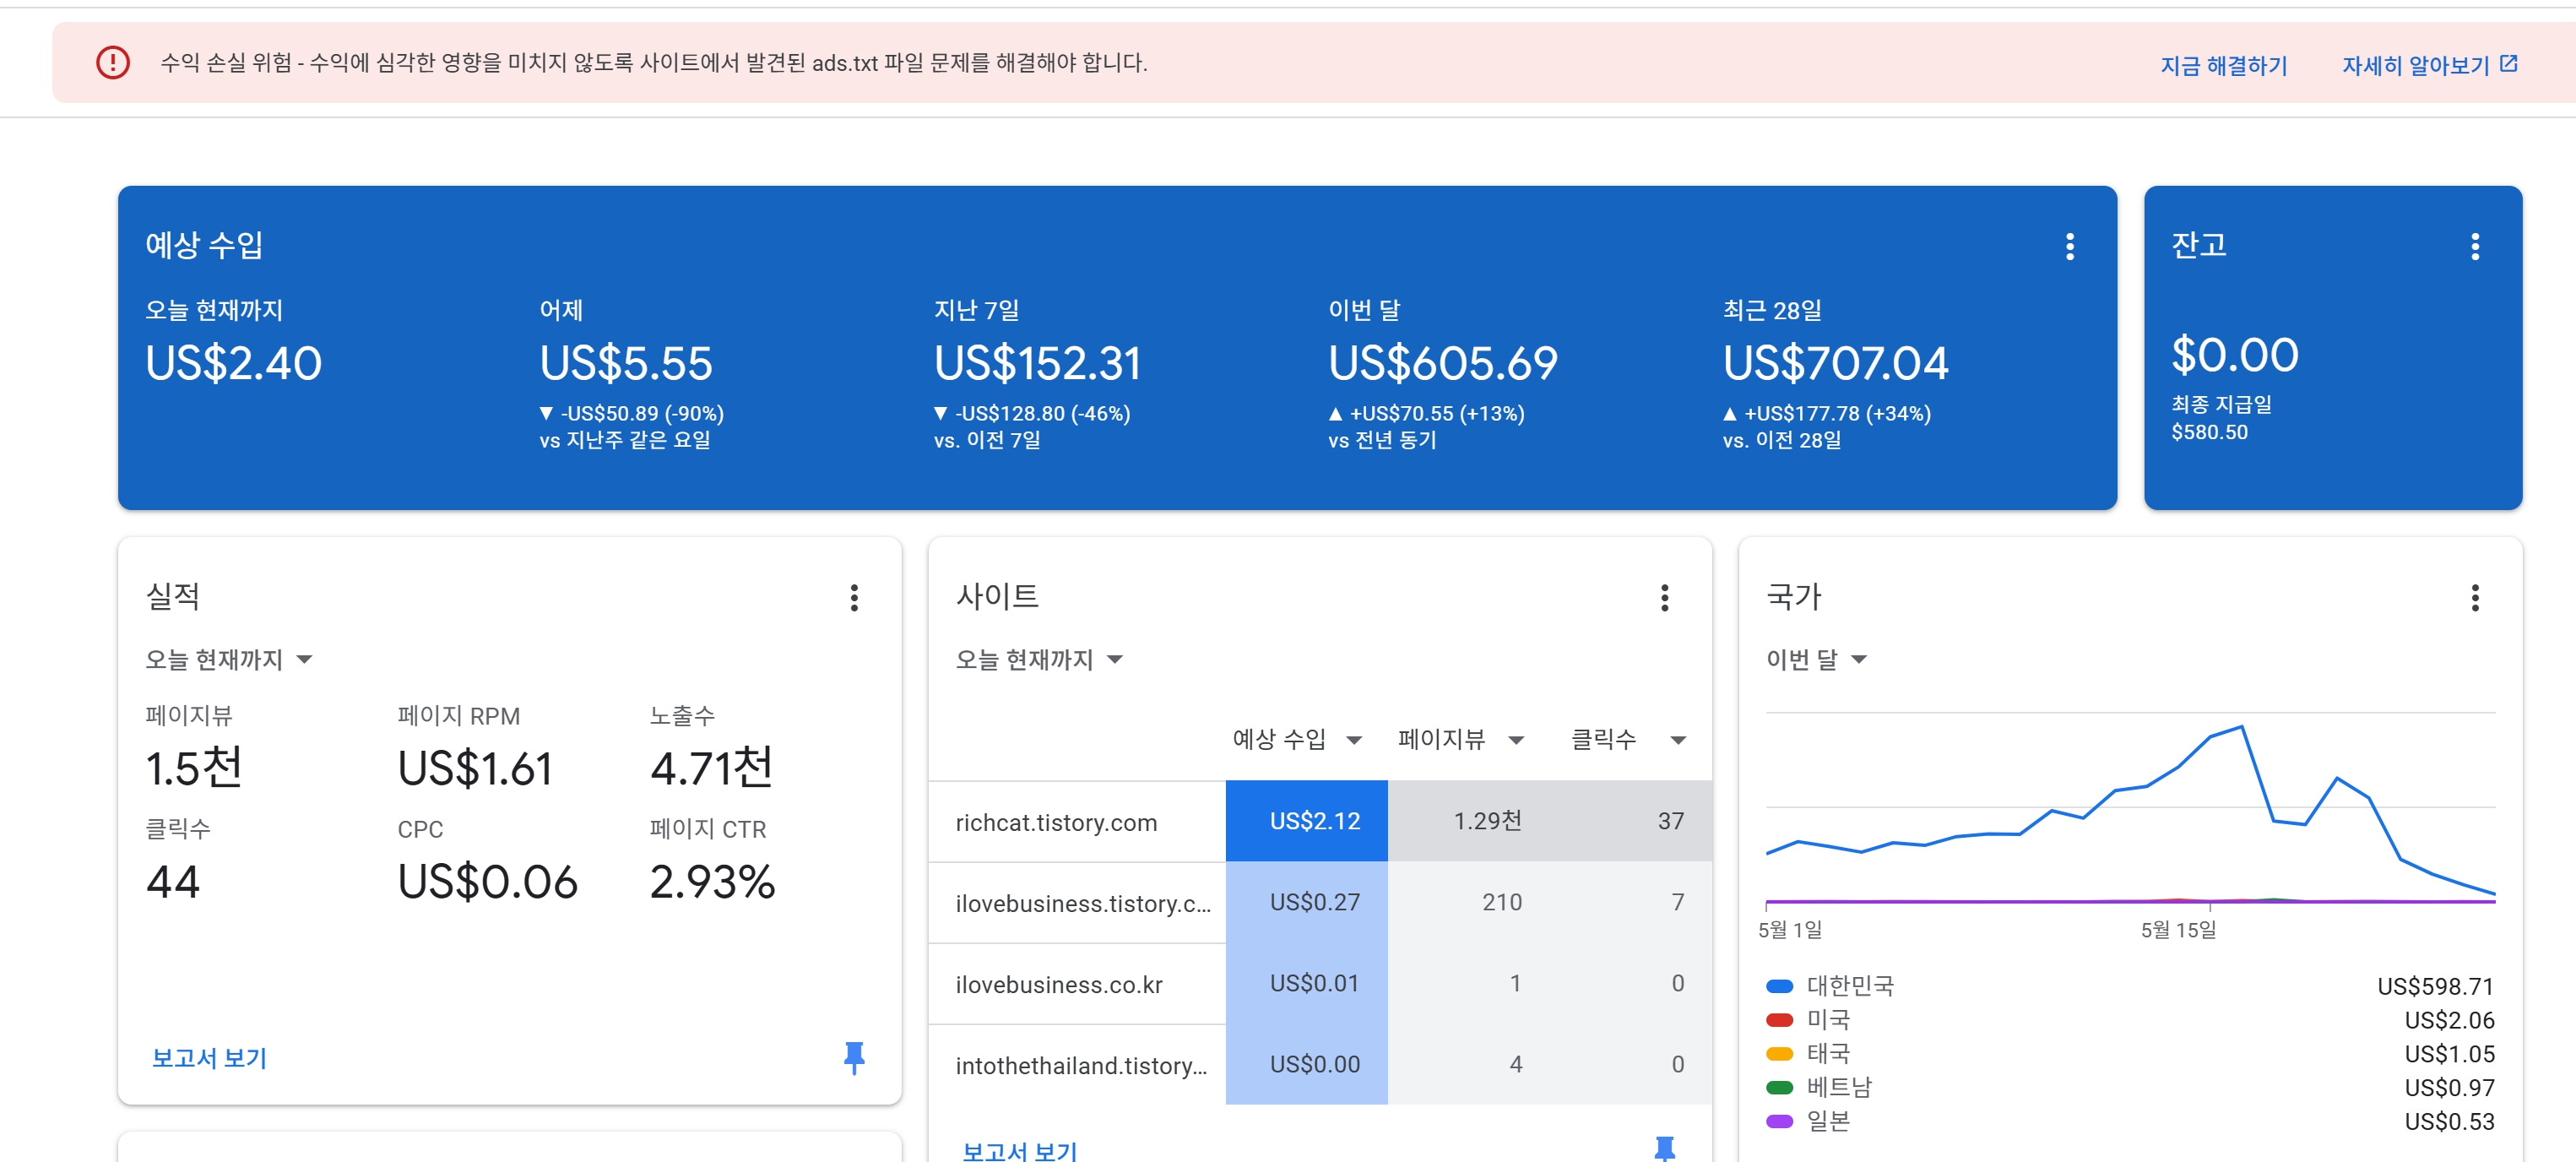Screen dimensions: 2576x1162
Task: Click 보고서 보기 link in 실적 card
Action: (x=209, y=1057)
